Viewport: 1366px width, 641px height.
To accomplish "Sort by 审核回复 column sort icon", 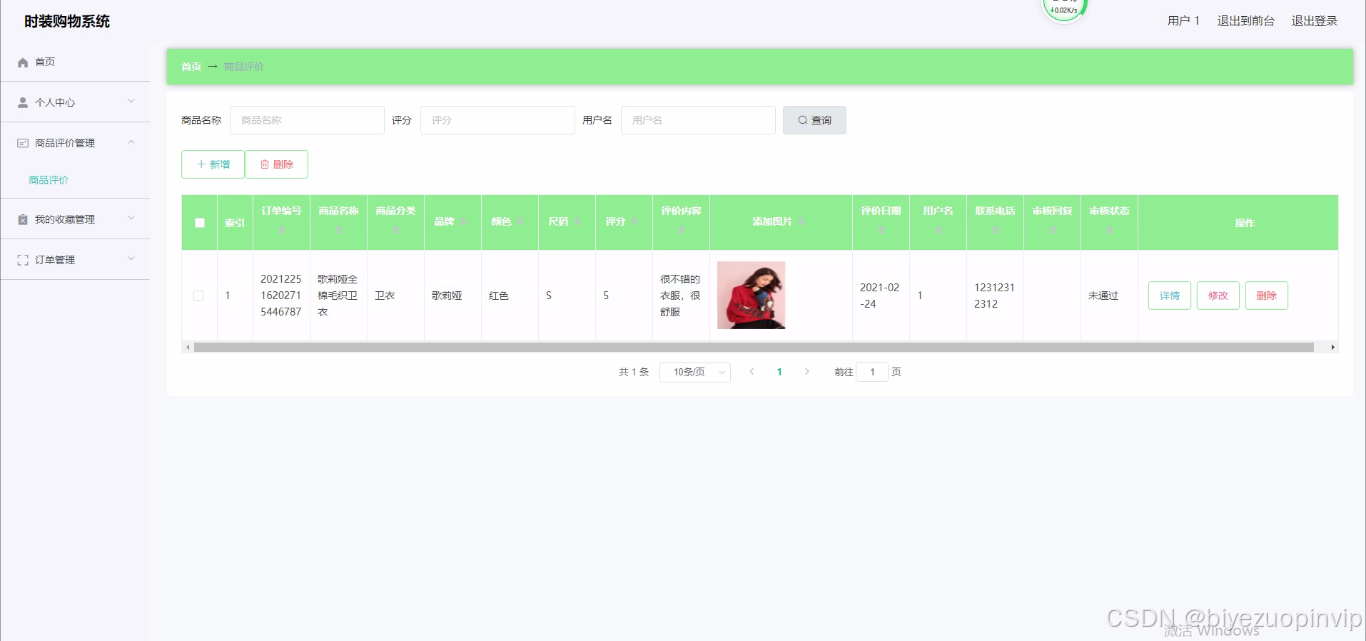I will tap(1052, 232).
